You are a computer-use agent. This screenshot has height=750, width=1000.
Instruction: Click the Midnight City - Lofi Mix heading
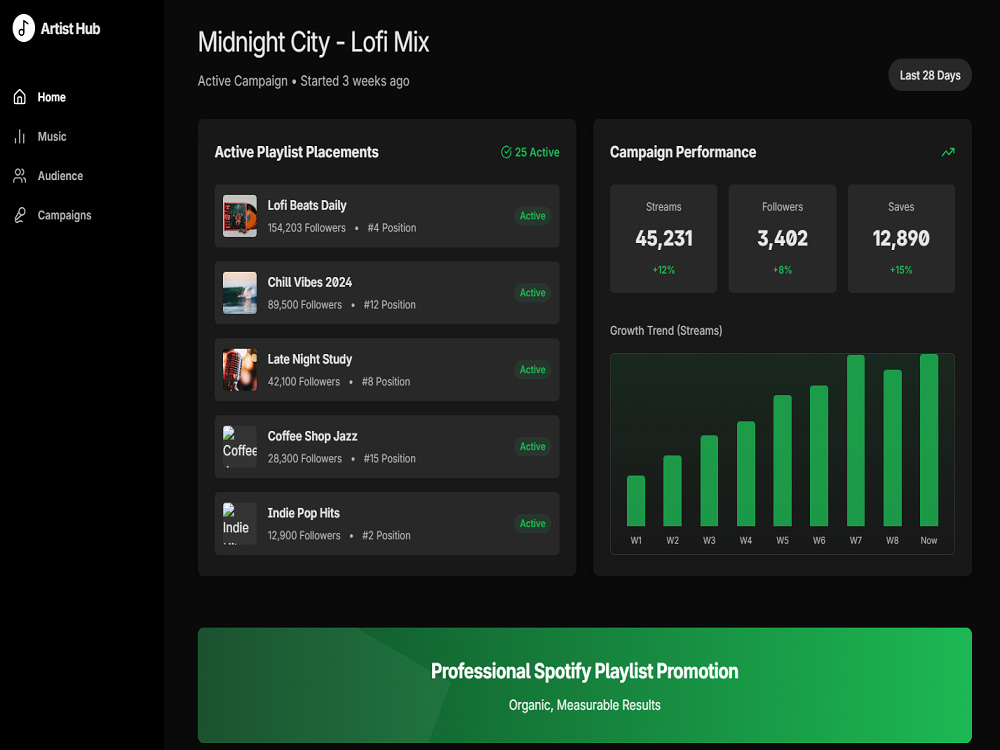pos(313,42)
